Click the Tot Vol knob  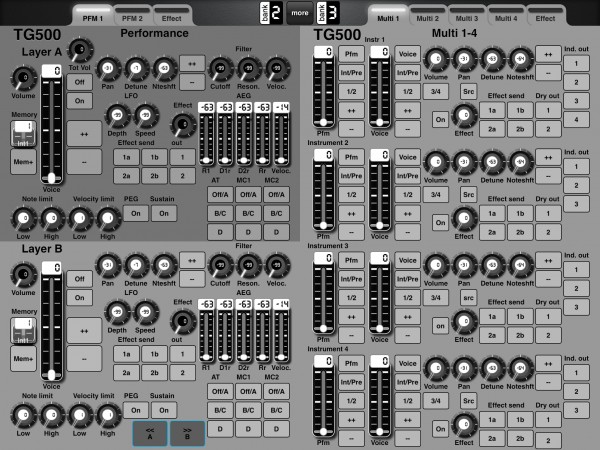pos(80,50)
